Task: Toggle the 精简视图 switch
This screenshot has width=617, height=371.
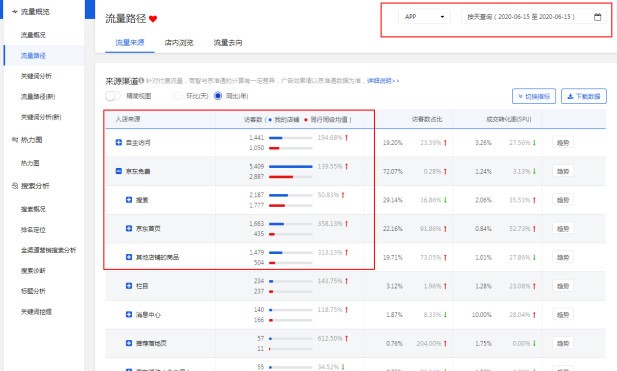Action: tap(113, 96)
